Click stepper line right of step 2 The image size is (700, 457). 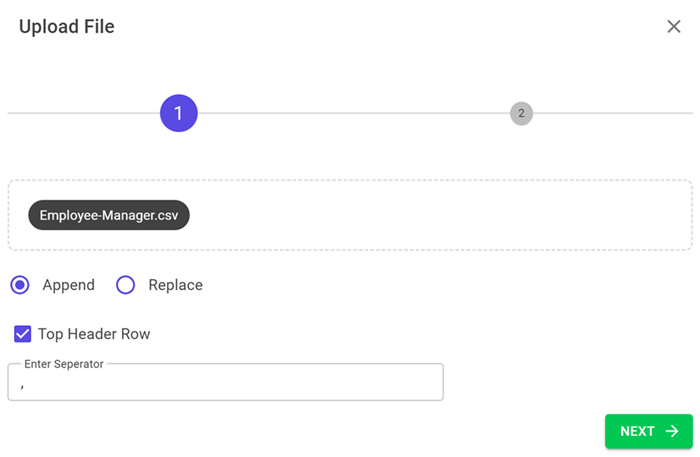click(x=610, y=114)
